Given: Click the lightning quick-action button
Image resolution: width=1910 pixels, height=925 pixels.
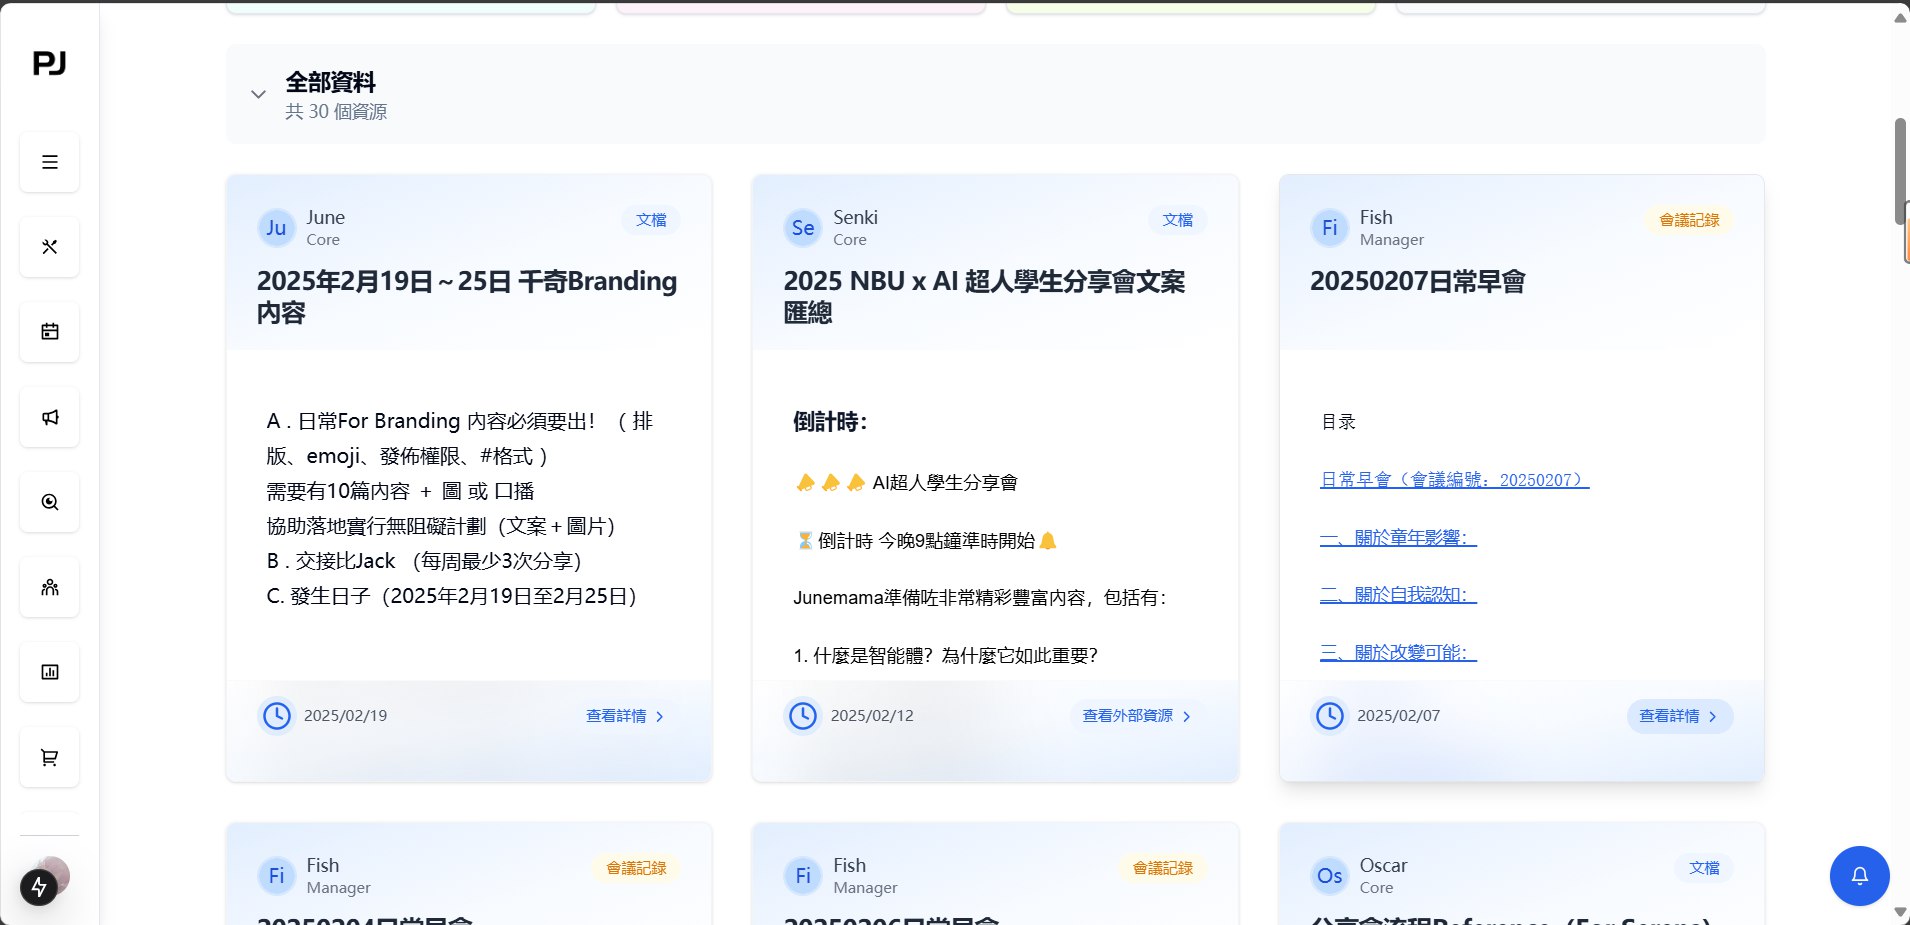Looking at the screenshot, I should [x=38, y=887].
